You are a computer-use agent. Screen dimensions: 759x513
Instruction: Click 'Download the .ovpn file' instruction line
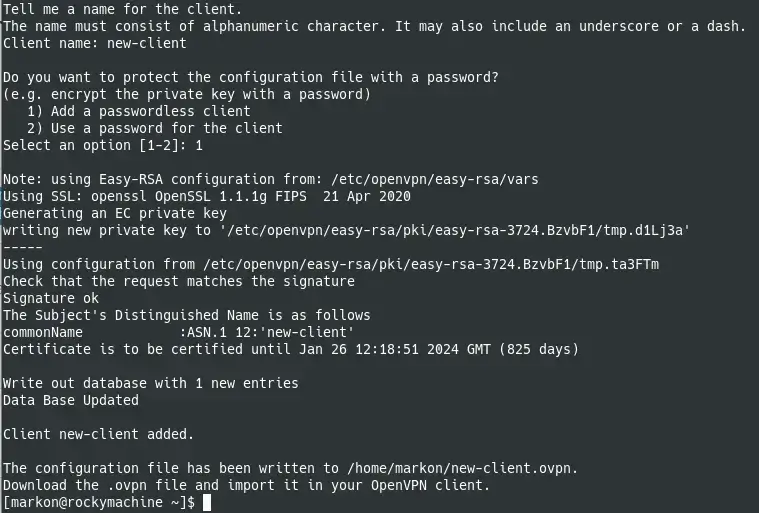tap(246, 485)
